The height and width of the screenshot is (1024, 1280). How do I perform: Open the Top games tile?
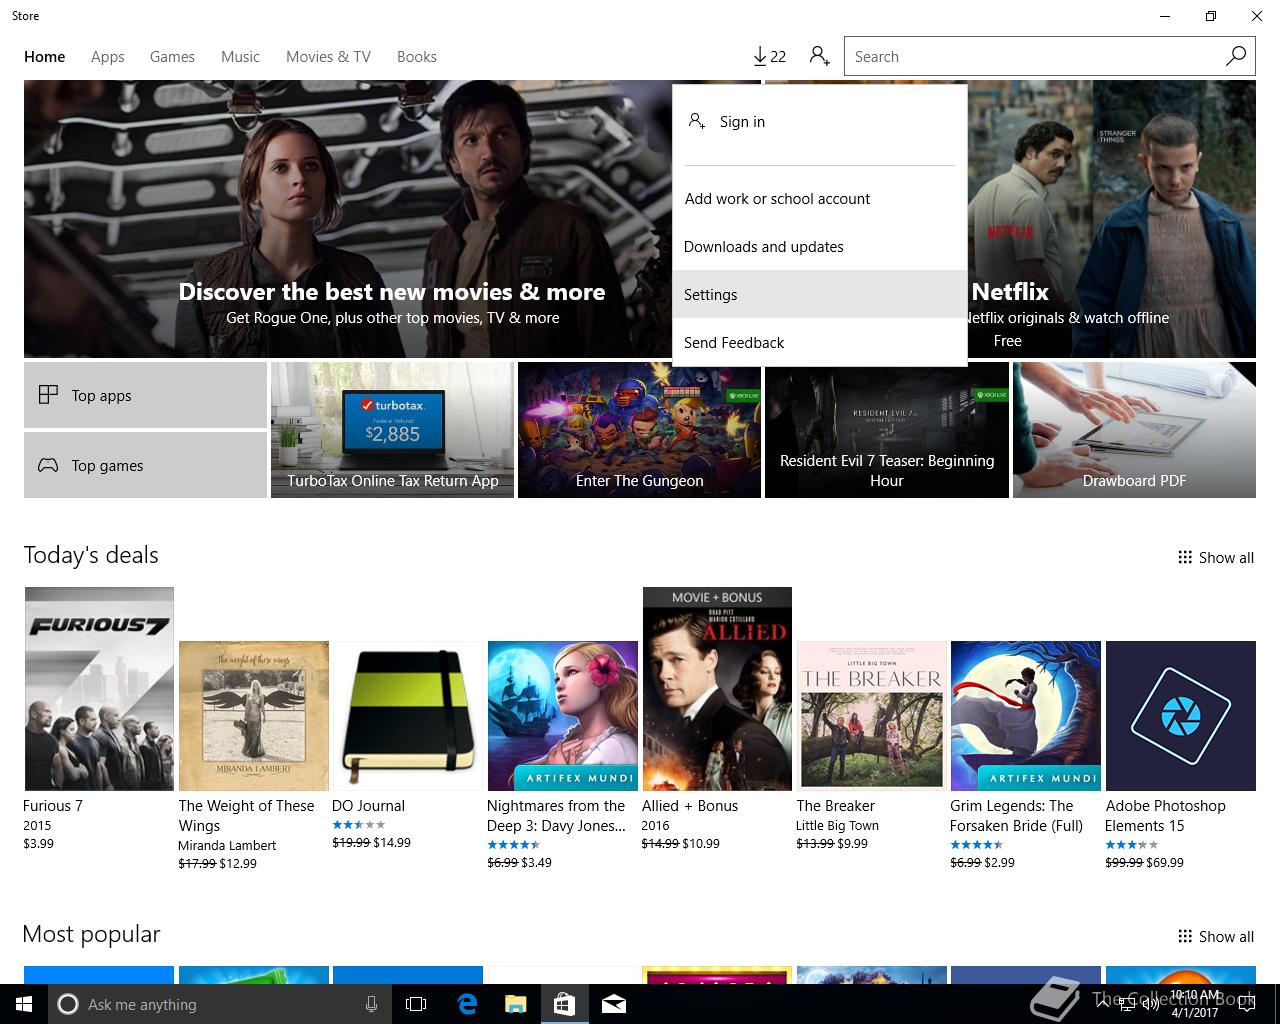point(145,465)
